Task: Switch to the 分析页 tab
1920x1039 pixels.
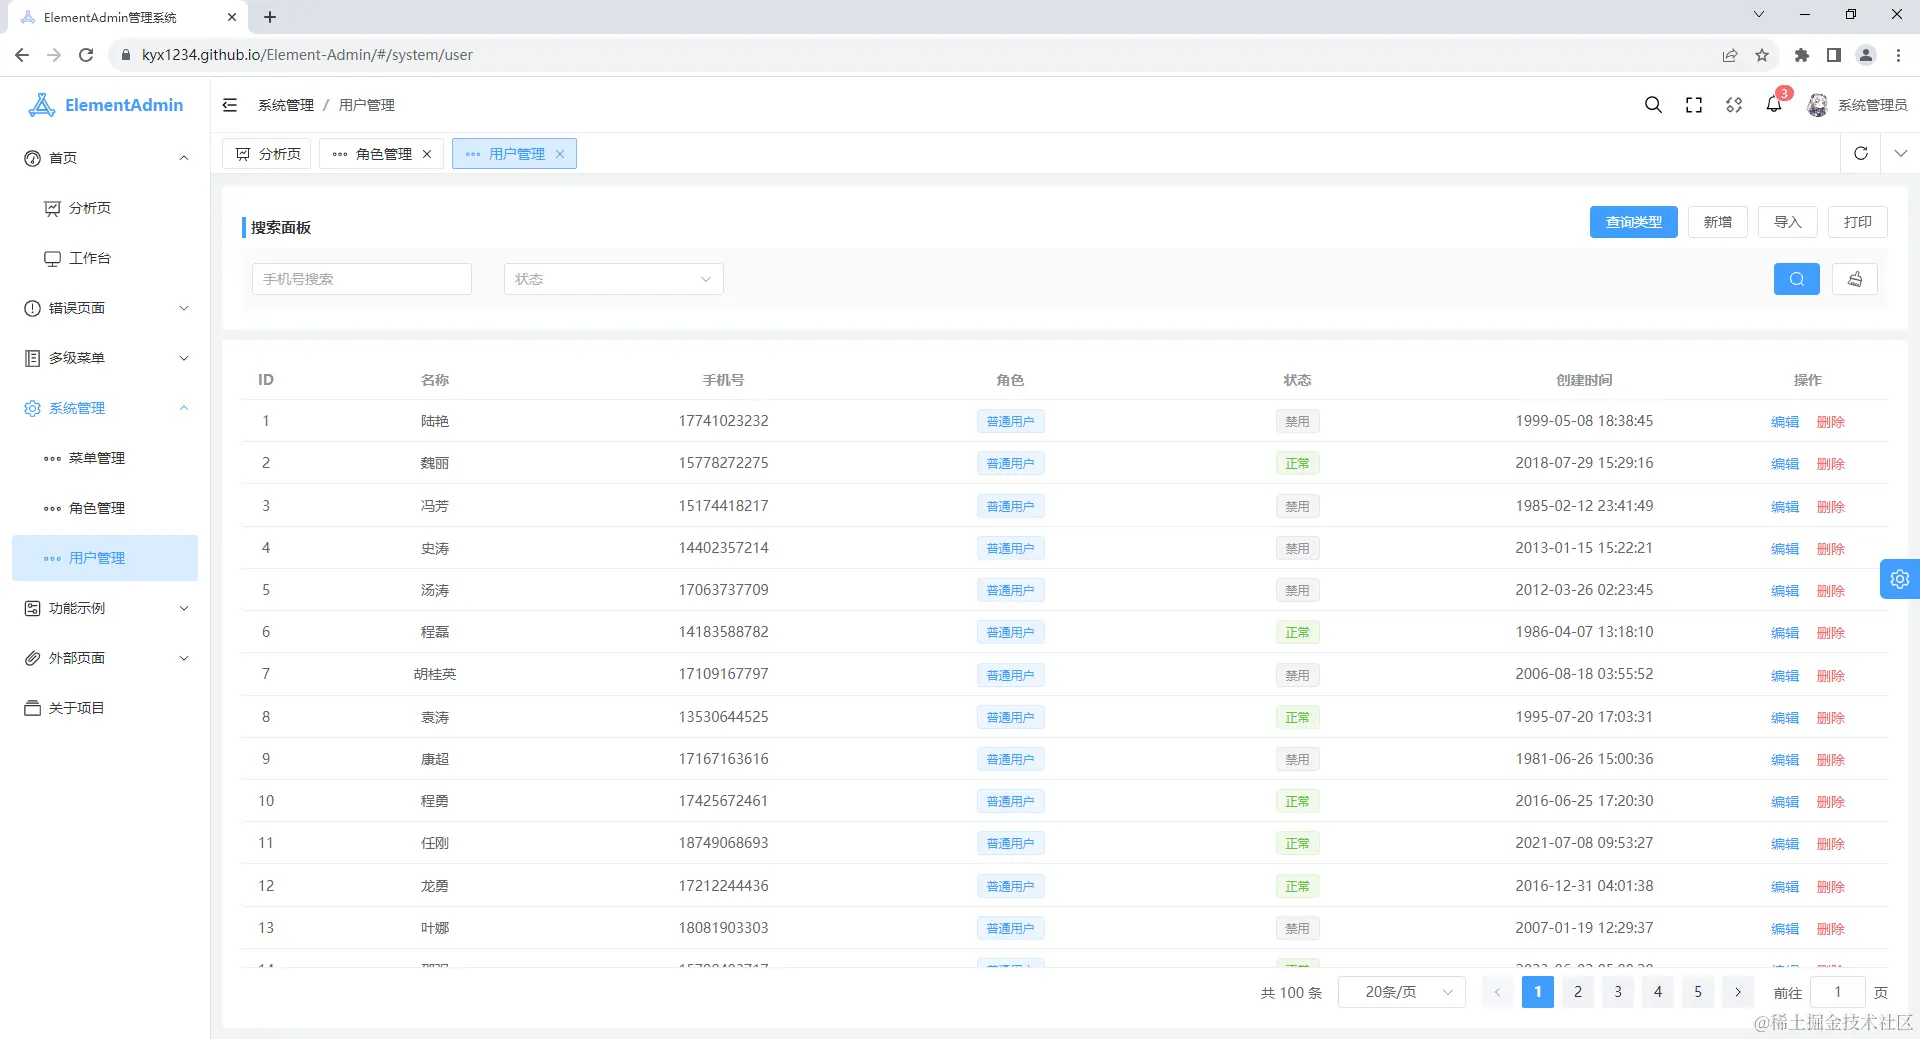Action: pos(267,154)
